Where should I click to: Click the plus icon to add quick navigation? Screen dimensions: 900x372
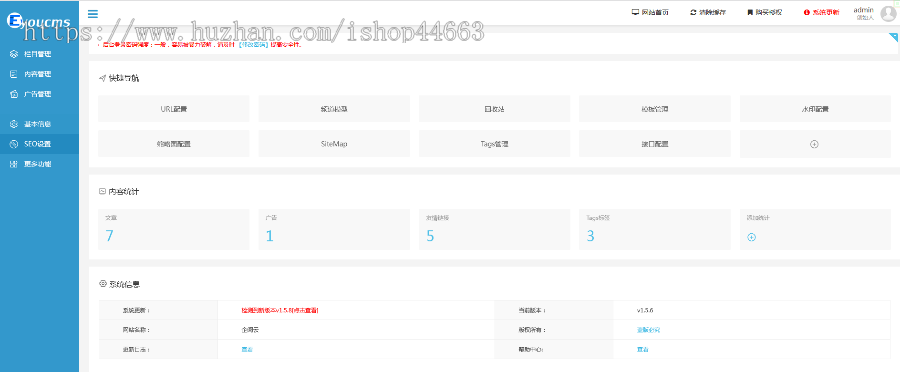(814, 144)
